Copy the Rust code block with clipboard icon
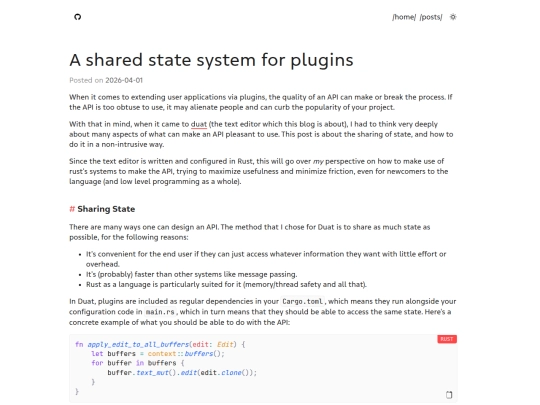Image resolution: width=540 pixels, height=405 pixels. 449,395
